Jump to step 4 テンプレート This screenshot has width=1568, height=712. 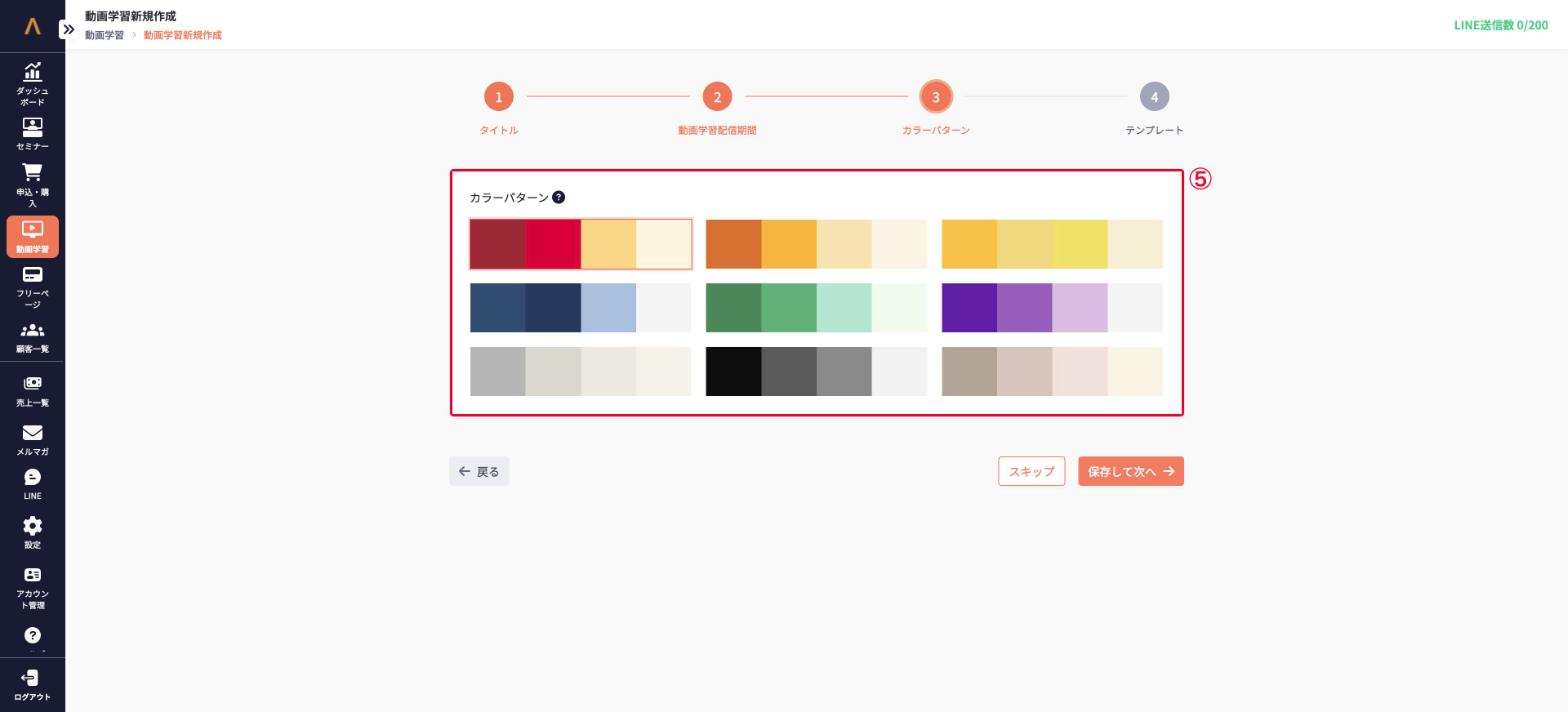[1154, 96]
